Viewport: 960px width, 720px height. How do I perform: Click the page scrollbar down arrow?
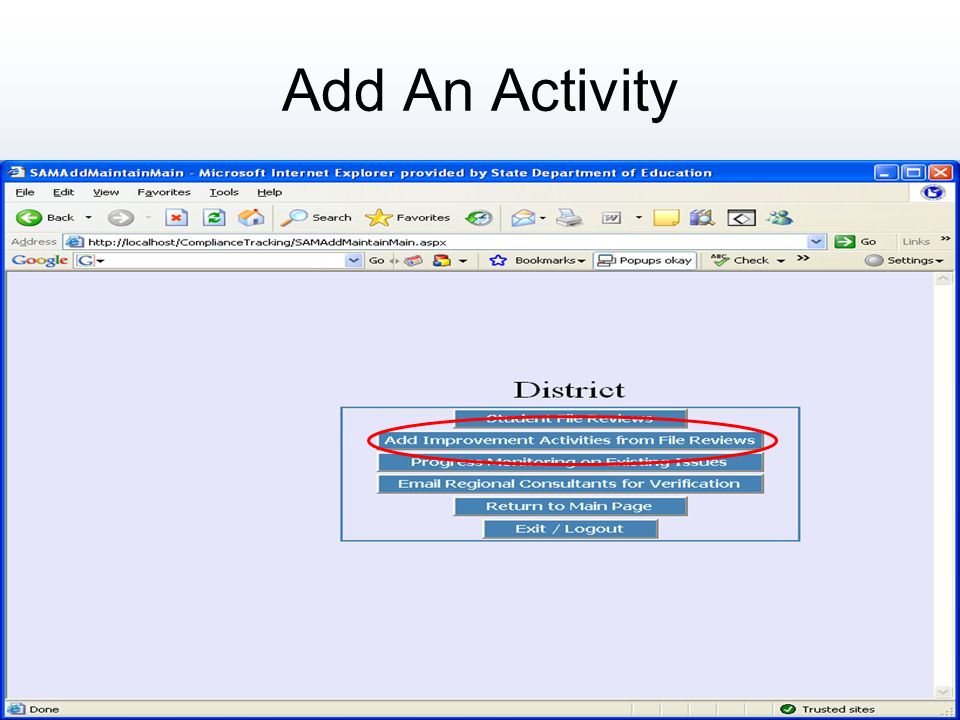click(x=943, y=691)
